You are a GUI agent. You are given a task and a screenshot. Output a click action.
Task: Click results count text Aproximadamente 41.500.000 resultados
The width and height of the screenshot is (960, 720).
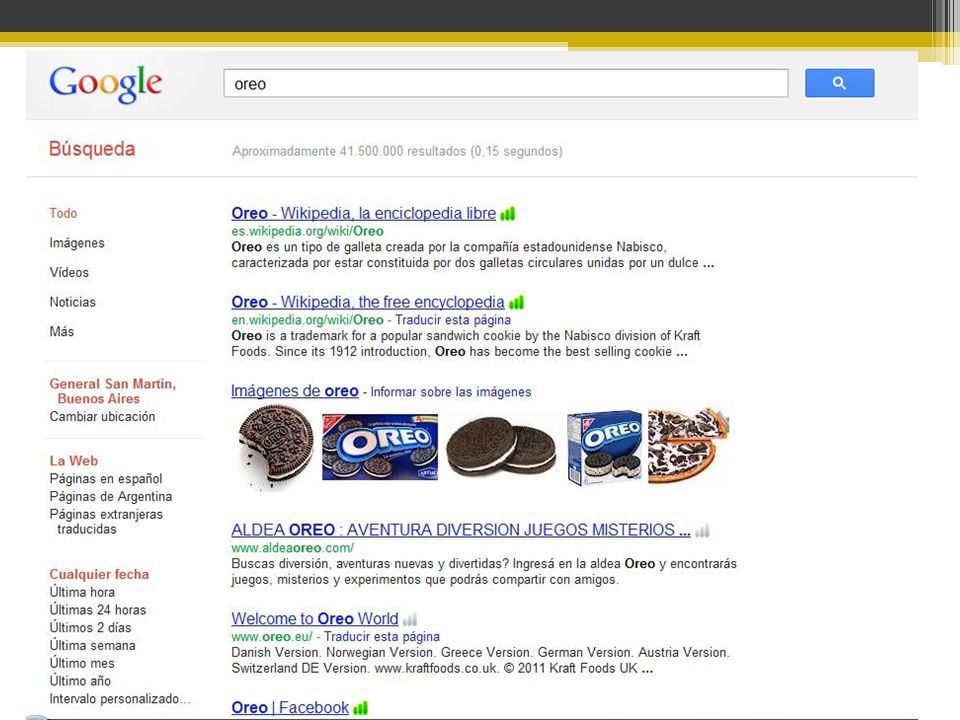(397, 151)
